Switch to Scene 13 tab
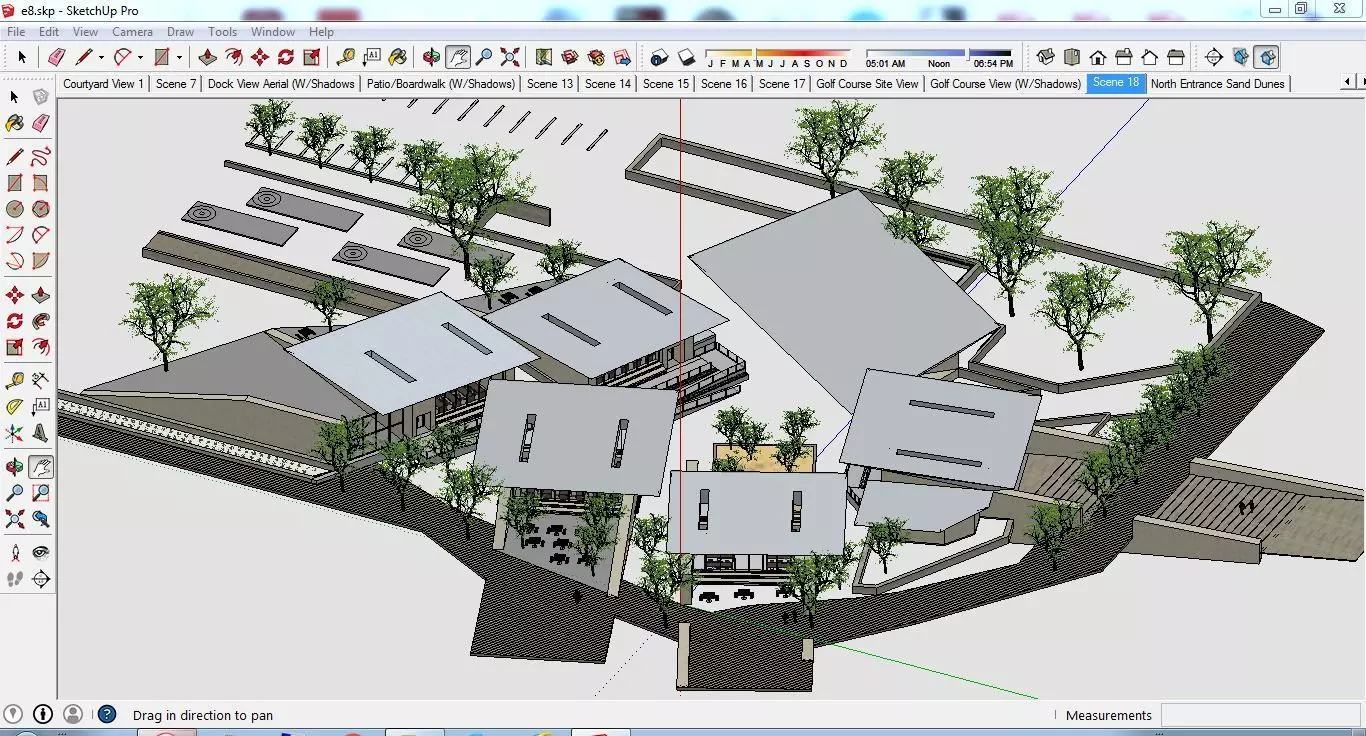The image size is (1366, 736). [x=550, y=84]
